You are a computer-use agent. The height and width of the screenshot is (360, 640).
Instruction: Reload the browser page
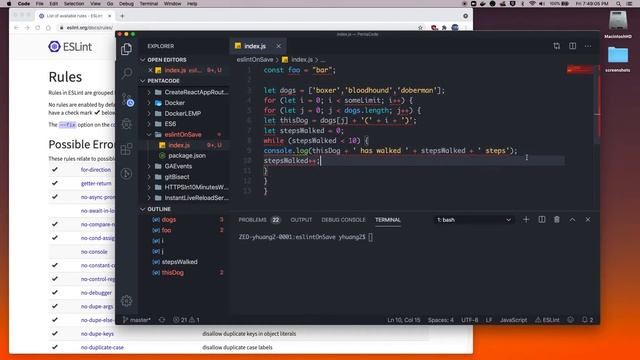(38, 28)
